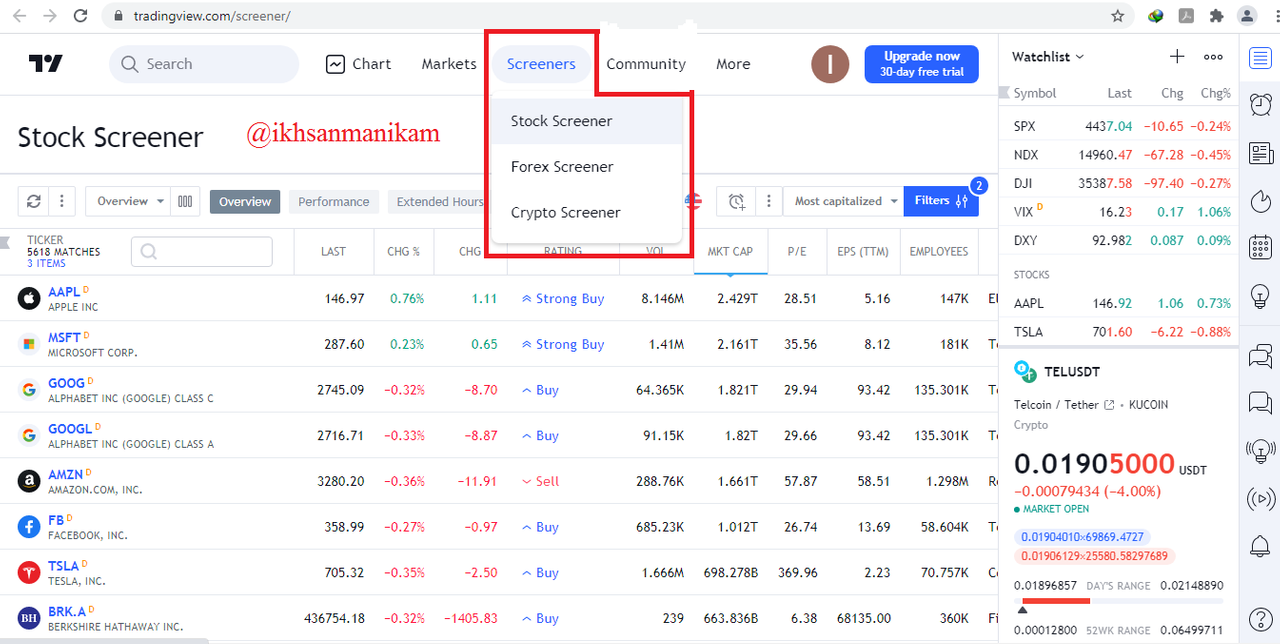This screenshot has width=1280, height=644.
Task: Click the 3 ITEMS link under ticker
Action: [x=46, y=263]
